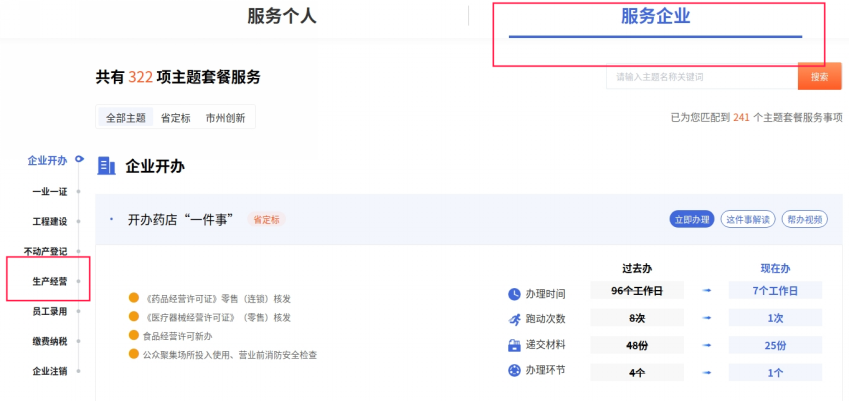Viewport: 849px width, 401px height.
Task: Click the briefcase icon beside 递交材料
Action: click(514, 345)
